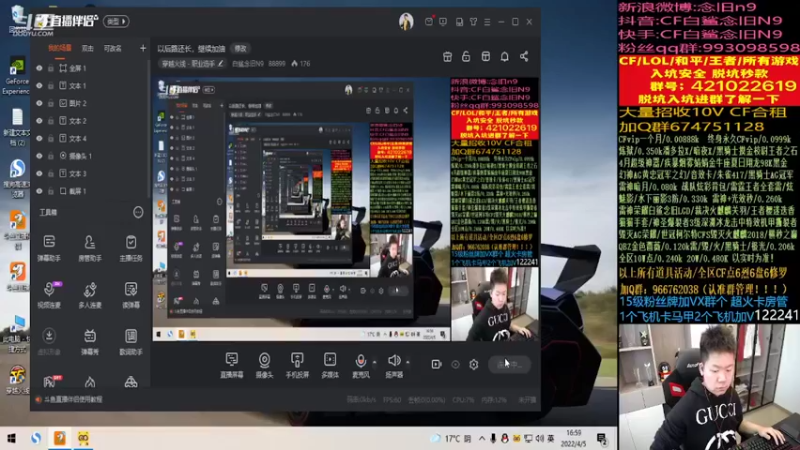This screenshot has width=800, height=450.
Task: Add a 手机投屏 phone mirroring source
Action: [297, 365]
